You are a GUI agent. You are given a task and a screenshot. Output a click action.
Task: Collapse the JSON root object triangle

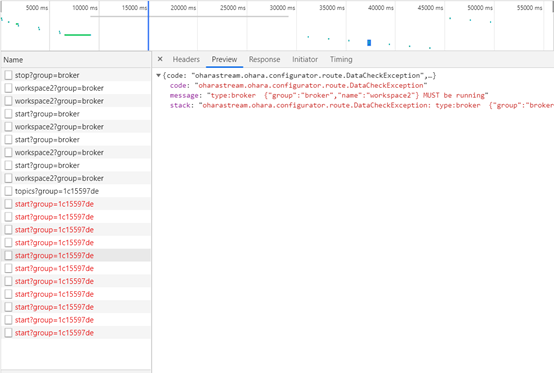point(159,75)
